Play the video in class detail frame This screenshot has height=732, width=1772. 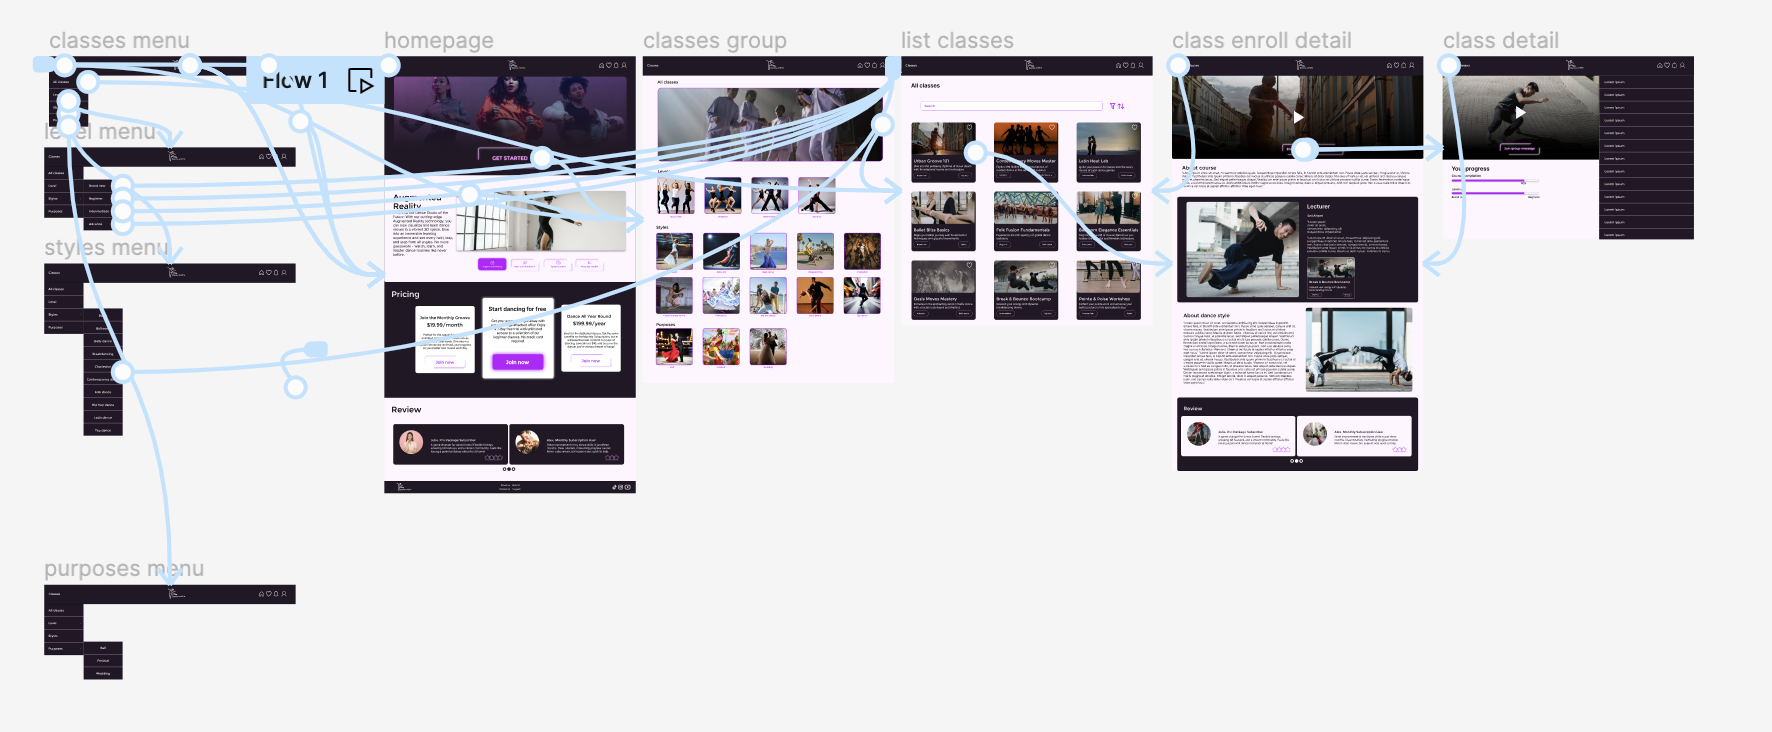coord(1520,113)
